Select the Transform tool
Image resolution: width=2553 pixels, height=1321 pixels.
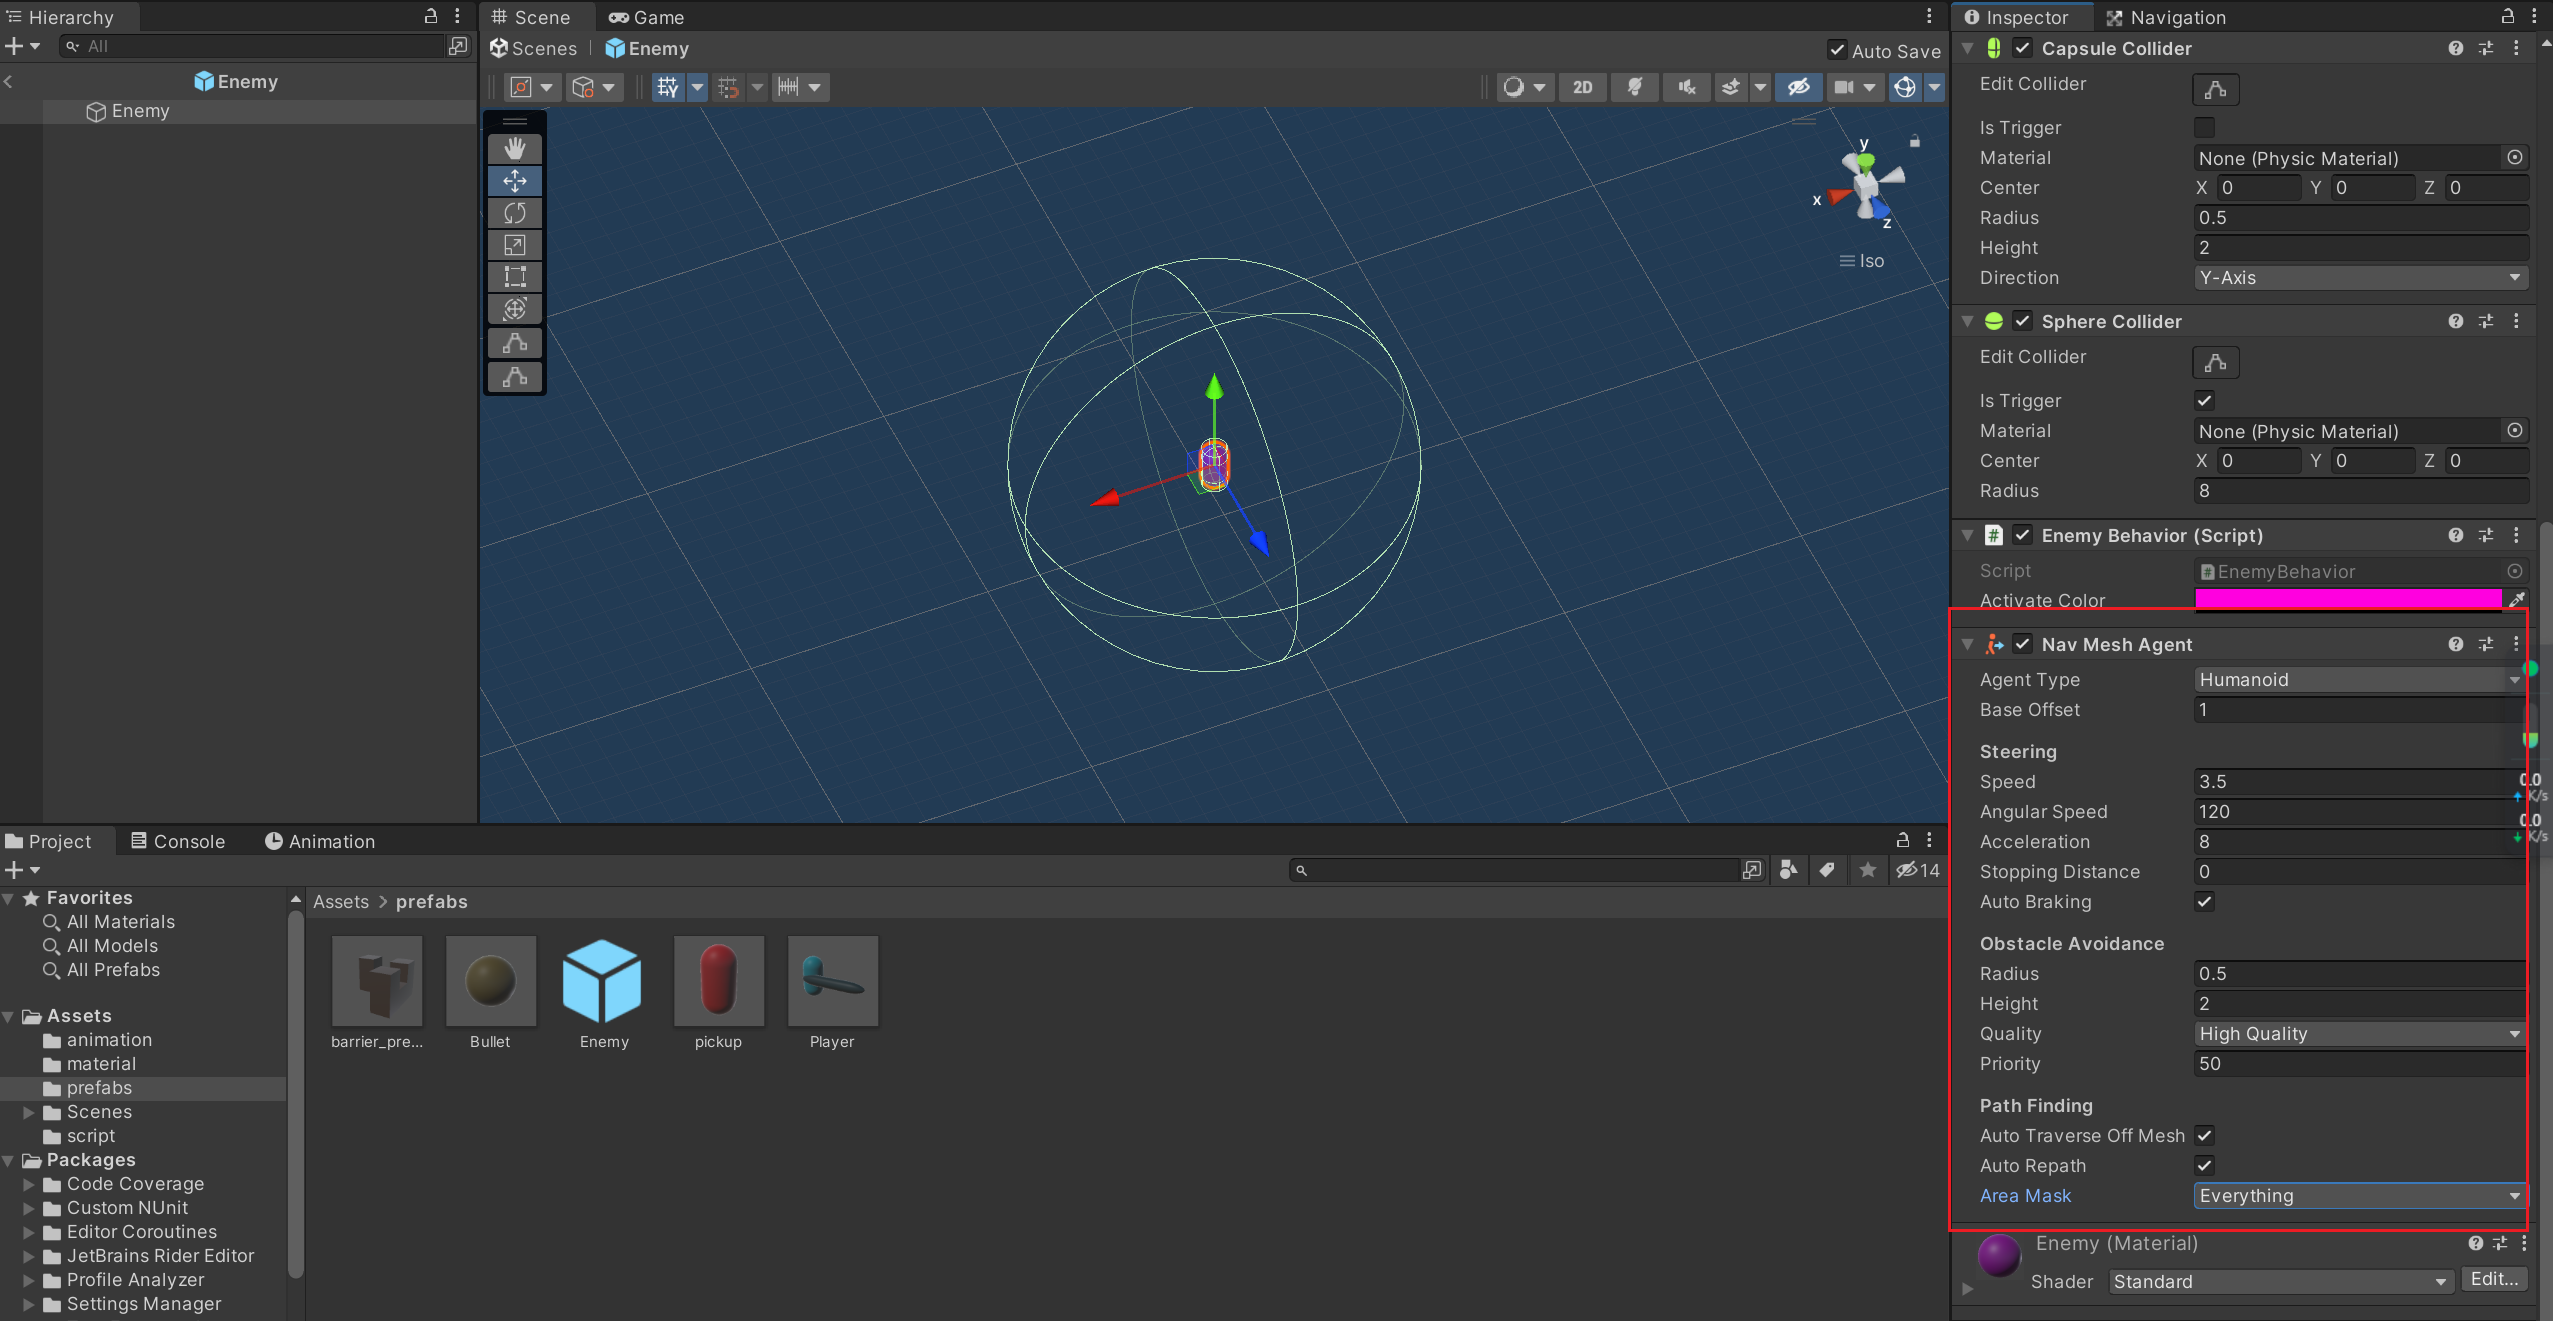click(x=515, y=309)
